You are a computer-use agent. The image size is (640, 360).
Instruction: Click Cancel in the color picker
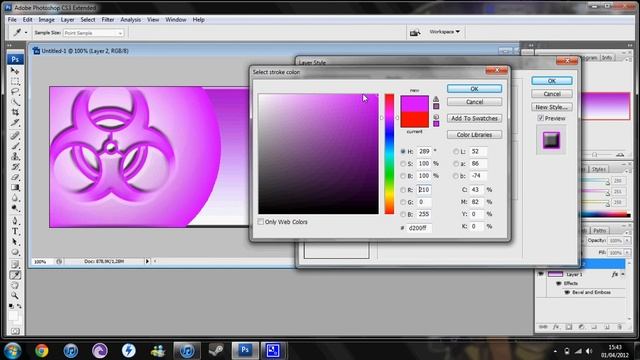(x=474, y=102)
